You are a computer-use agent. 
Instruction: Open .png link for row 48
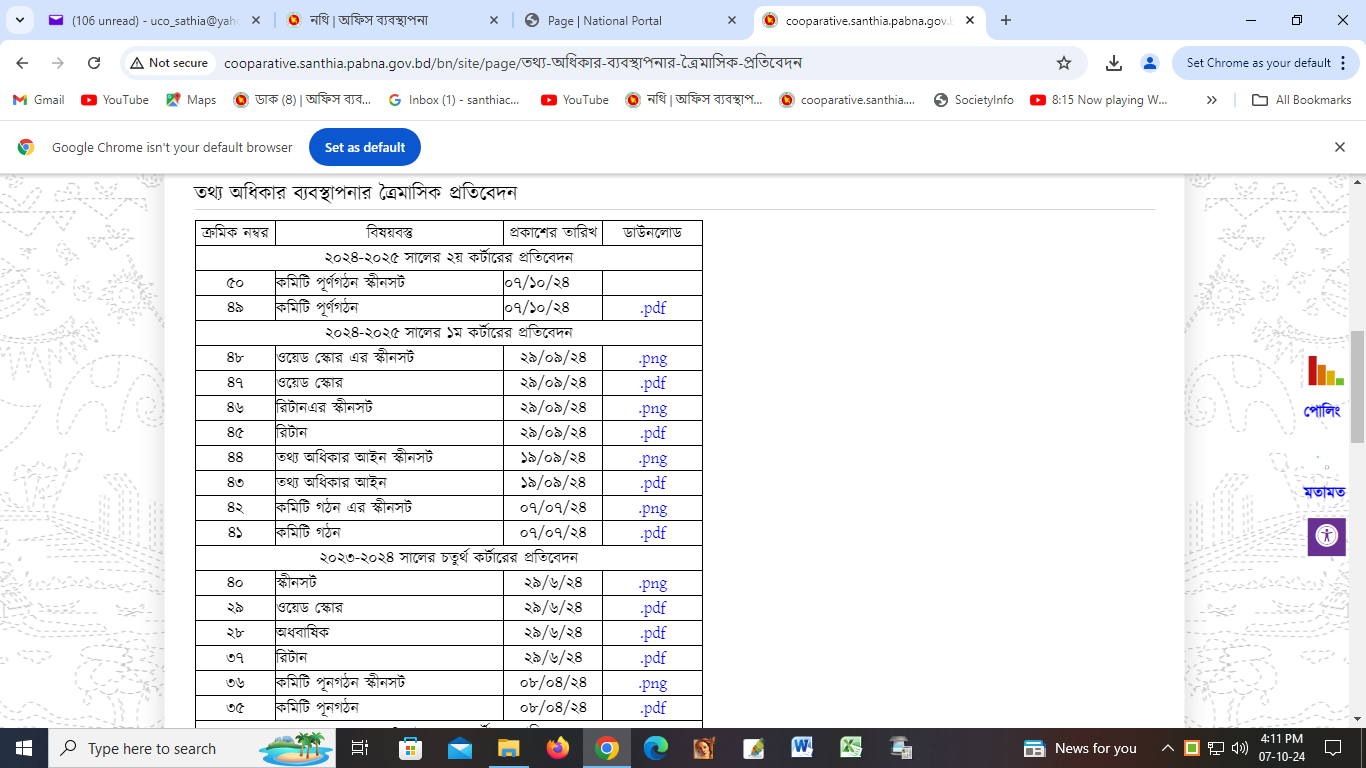point(652,358)
